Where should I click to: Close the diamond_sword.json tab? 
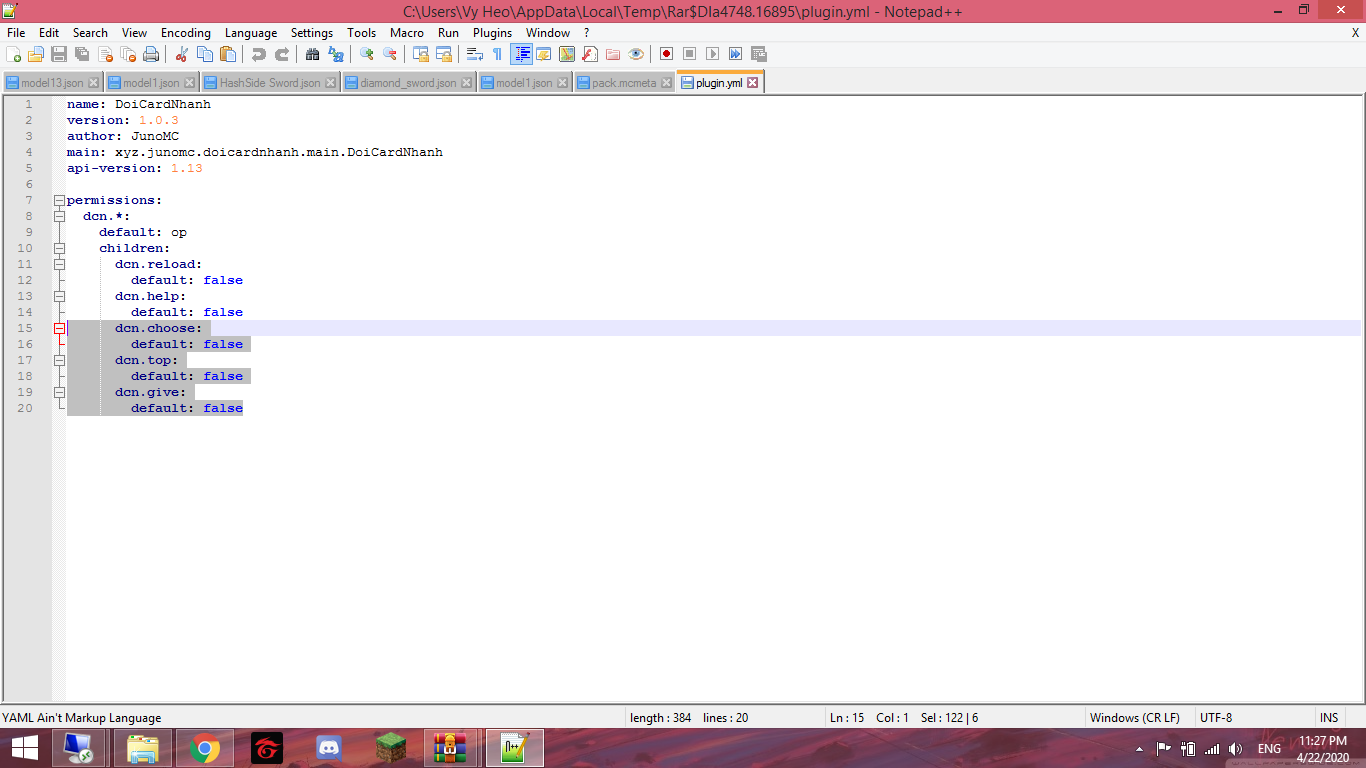[466, 83]
